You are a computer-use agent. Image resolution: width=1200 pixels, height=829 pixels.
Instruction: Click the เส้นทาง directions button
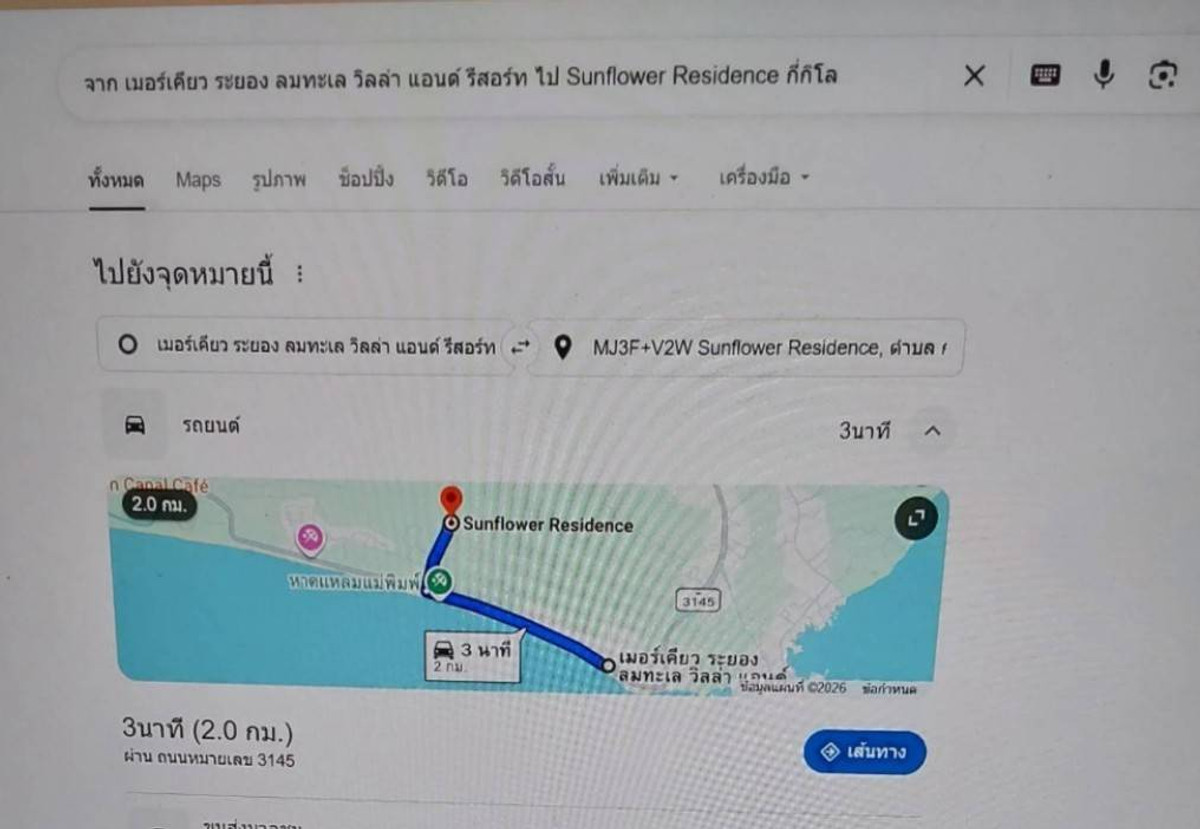click(864, 752)
